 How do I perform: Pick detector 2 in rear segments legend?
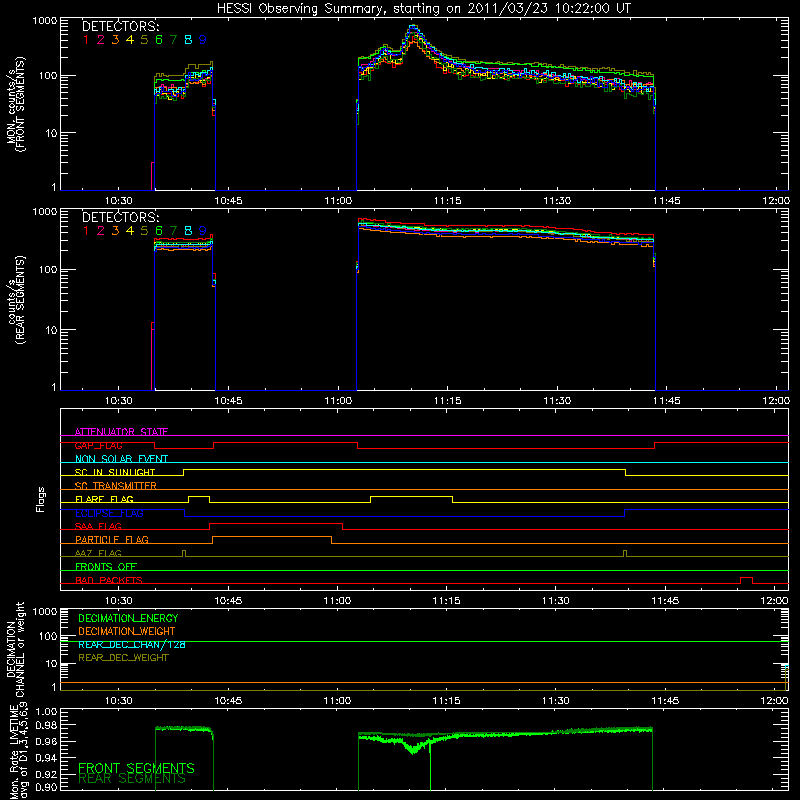(101, 231)
